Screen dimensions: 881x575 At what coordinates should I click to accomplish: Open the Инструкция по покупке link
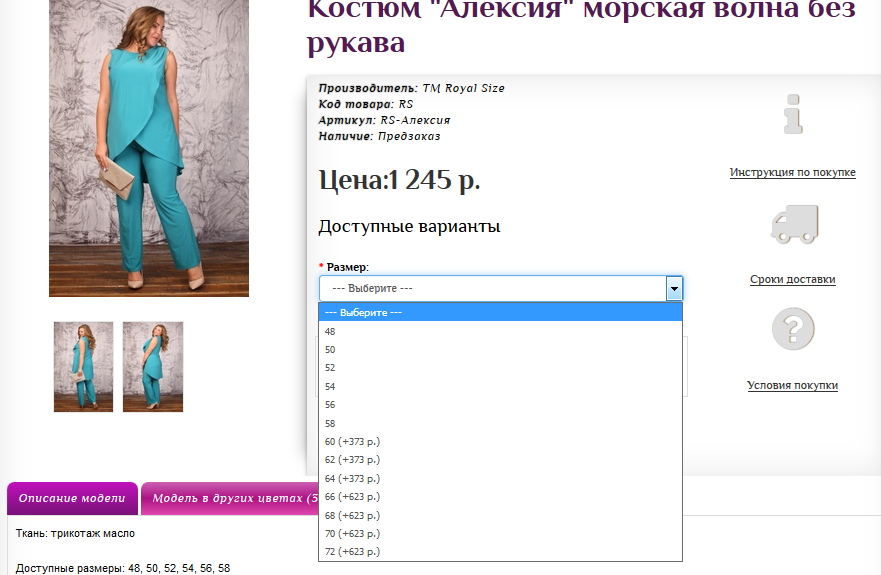pyautogui.click(x=792, y=172)
